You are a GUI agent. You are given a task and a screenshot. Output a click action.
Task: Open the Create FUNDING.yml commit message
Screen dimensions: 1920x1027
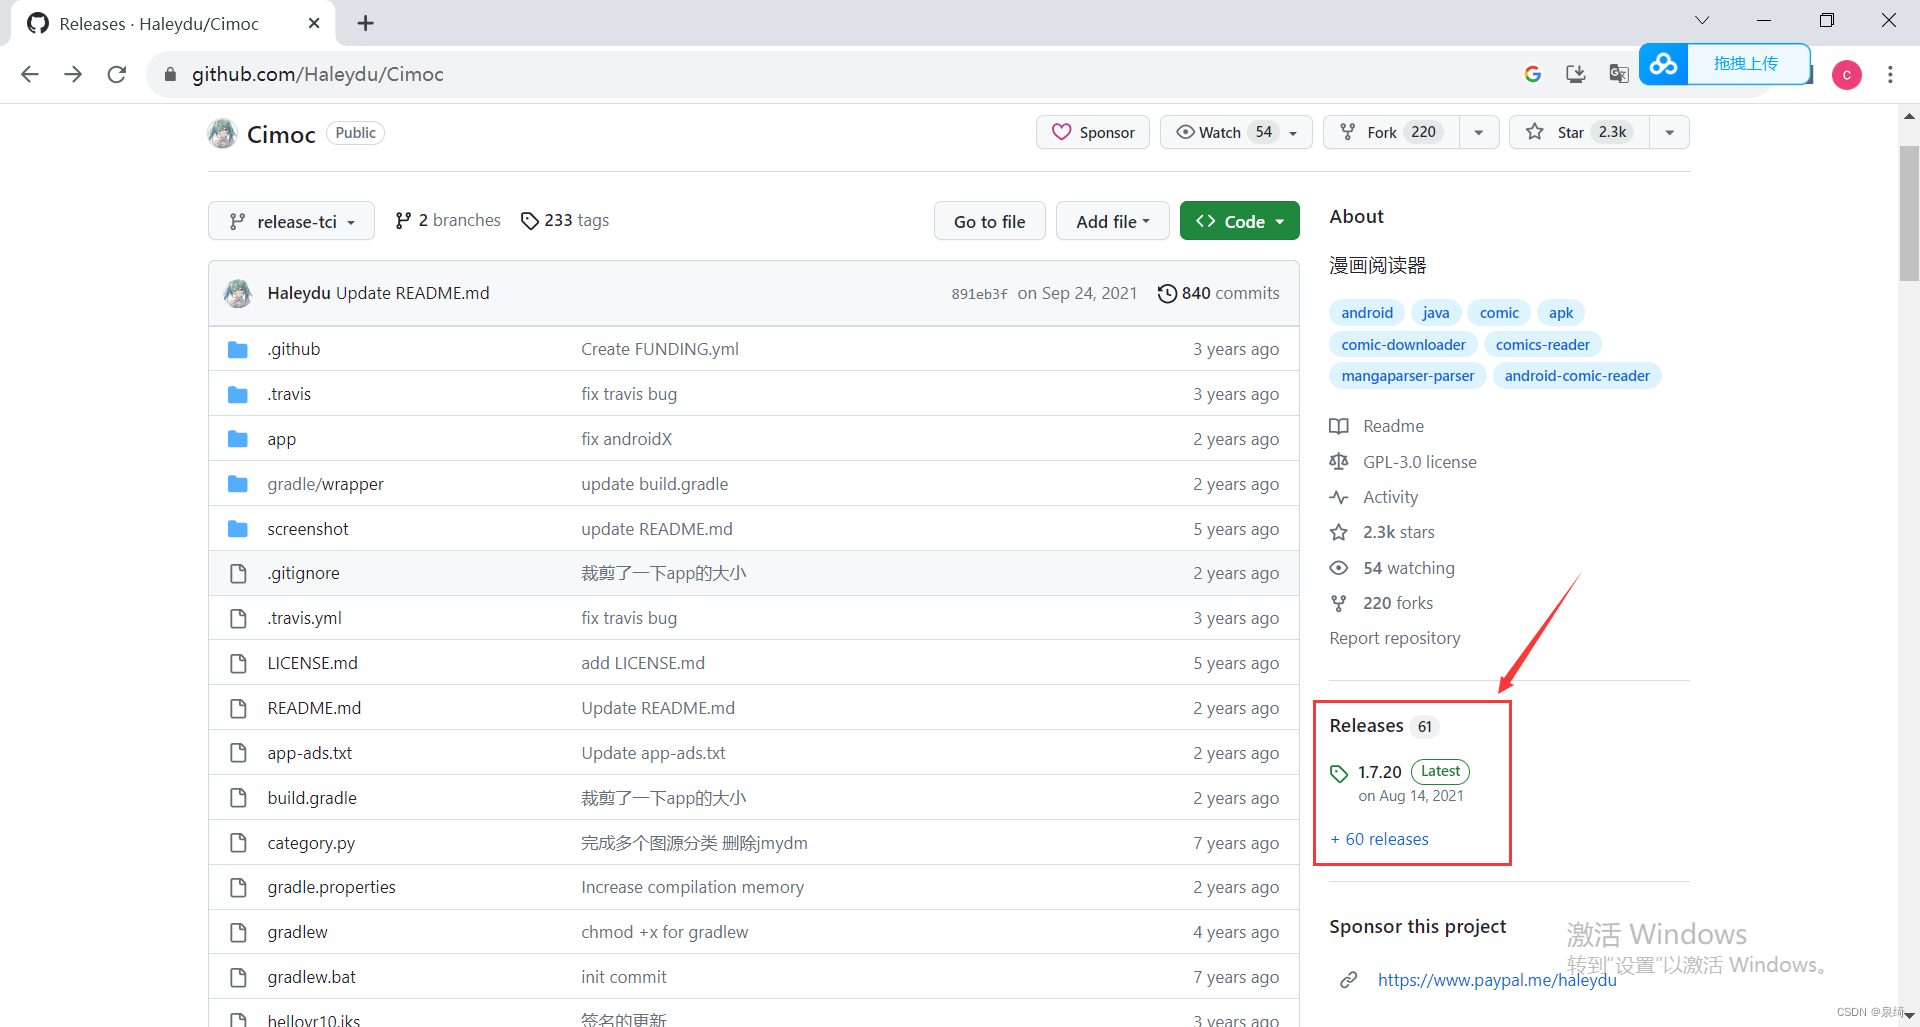(x=660, y=349)
